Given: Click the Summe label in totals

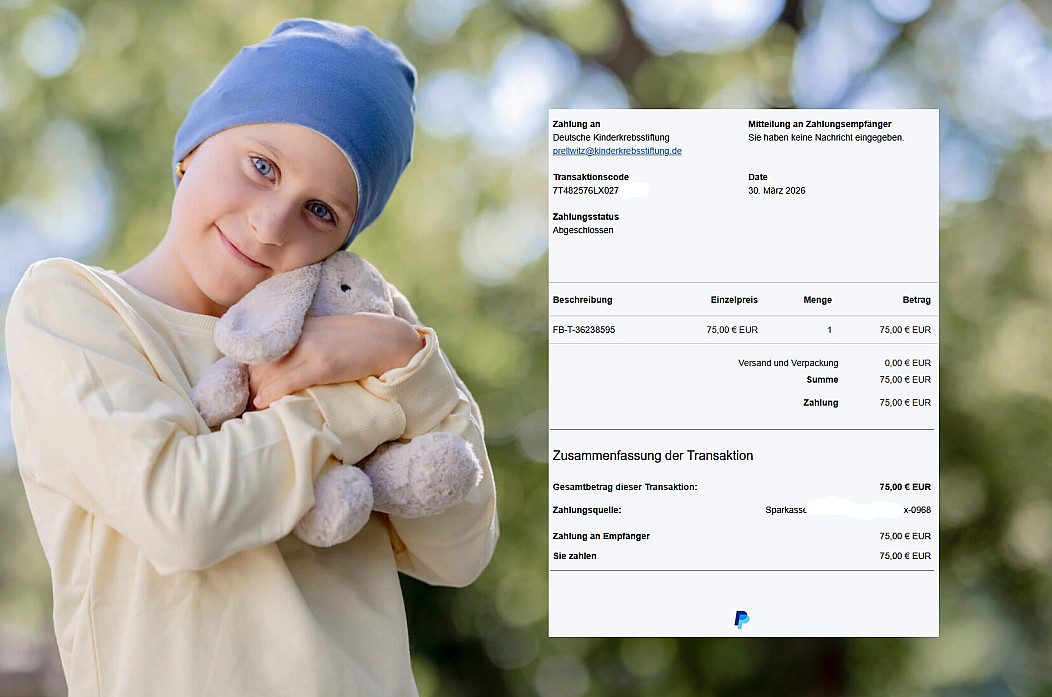Looking at the screenshot, I should tap(822, 380).
